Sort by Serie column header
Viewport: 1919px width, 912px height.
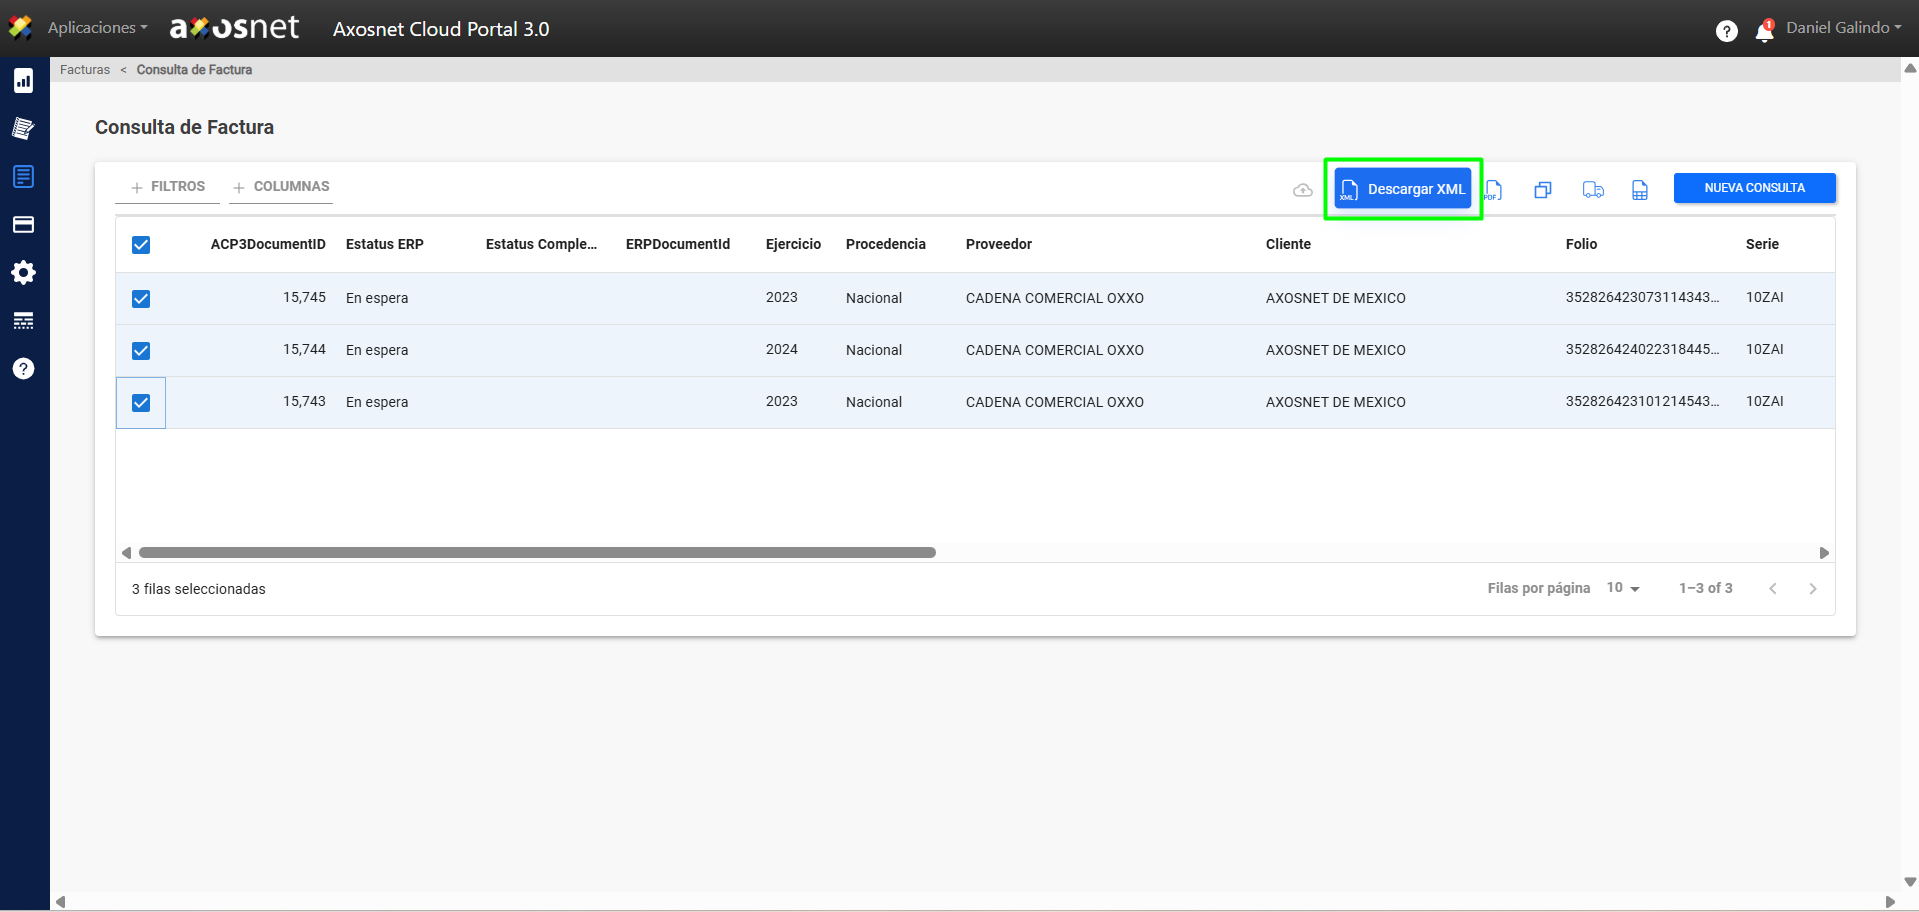[1762, 244]
